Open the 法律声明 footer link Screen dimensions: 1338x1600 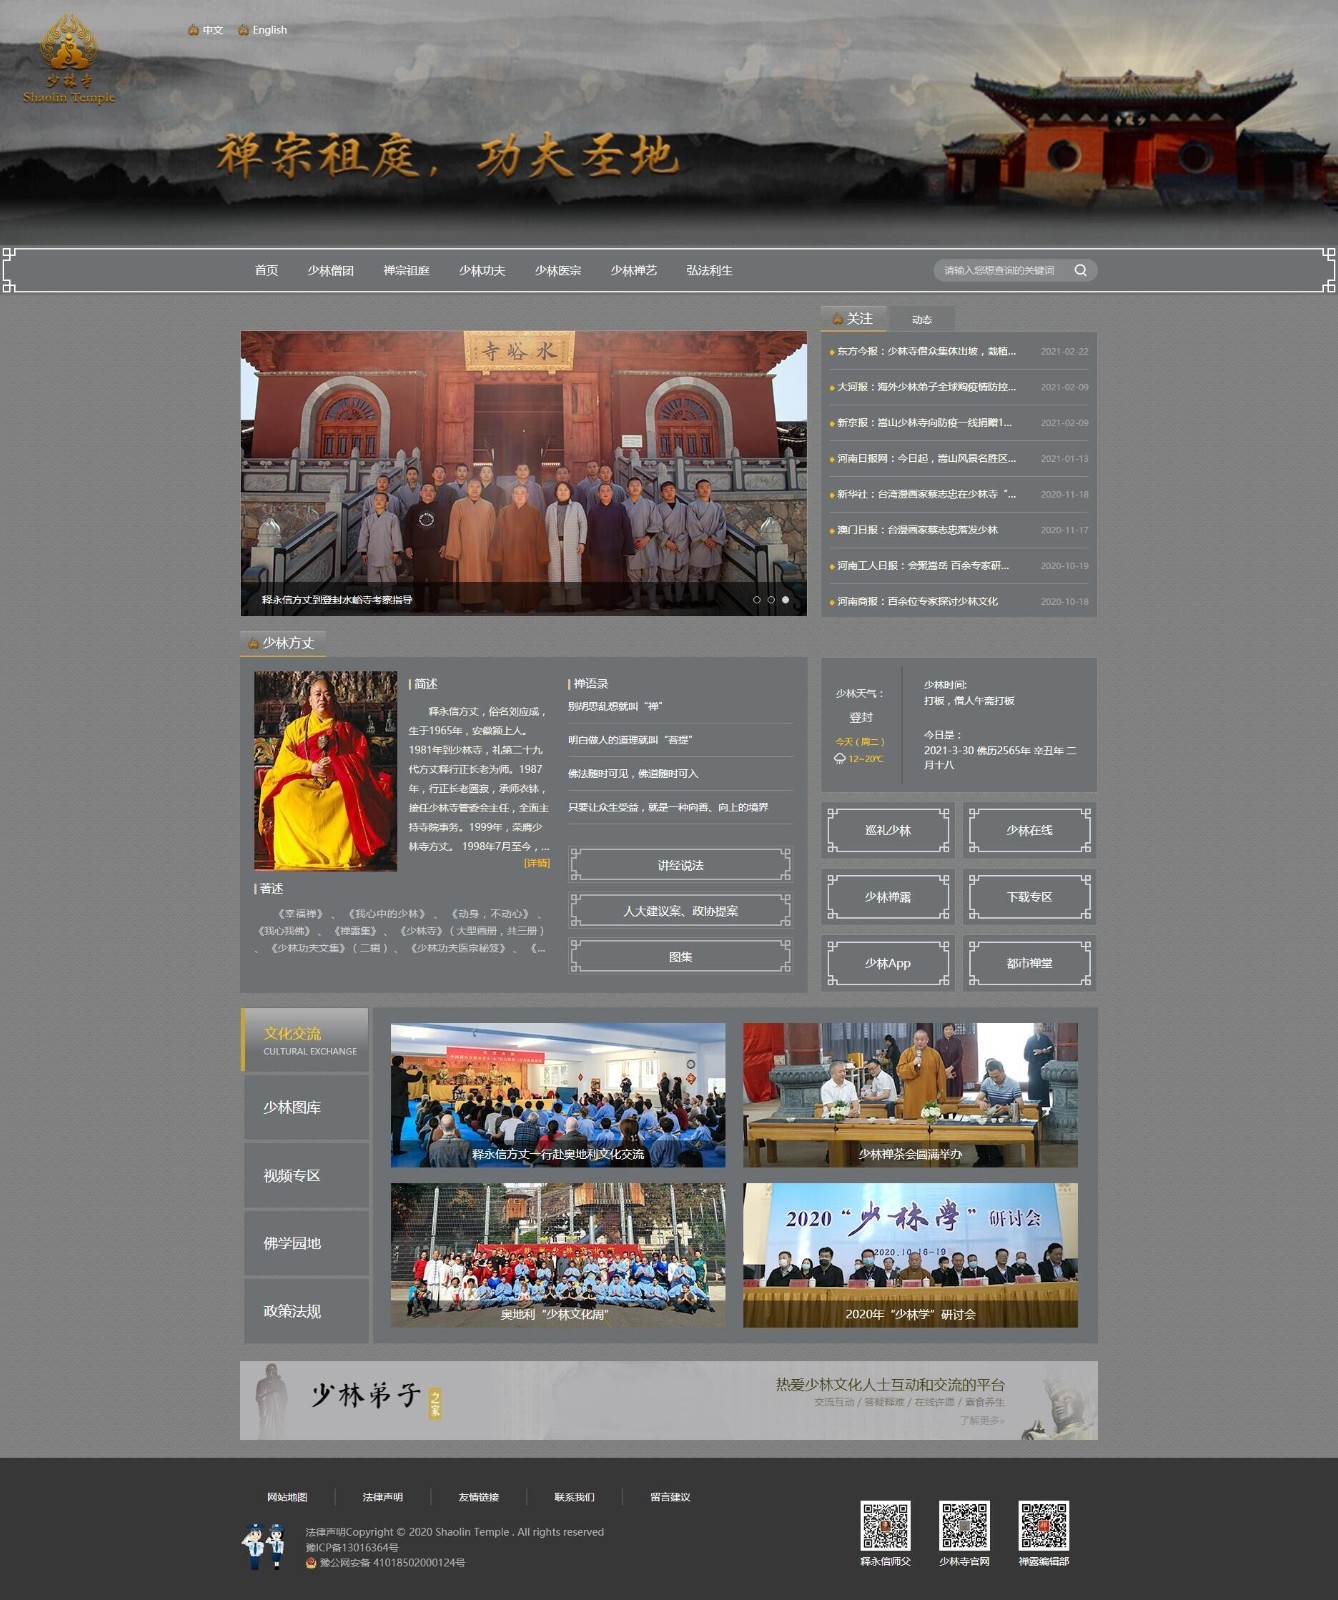383,1497
